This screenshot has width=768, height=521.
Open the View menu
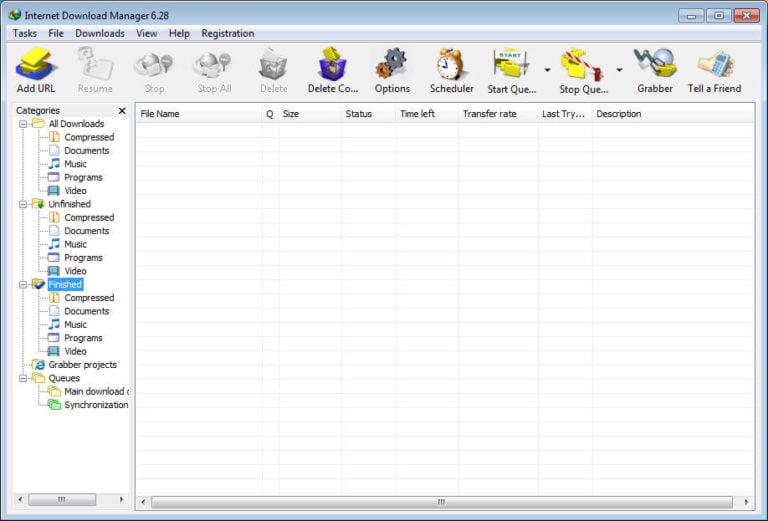click(146, 33)
